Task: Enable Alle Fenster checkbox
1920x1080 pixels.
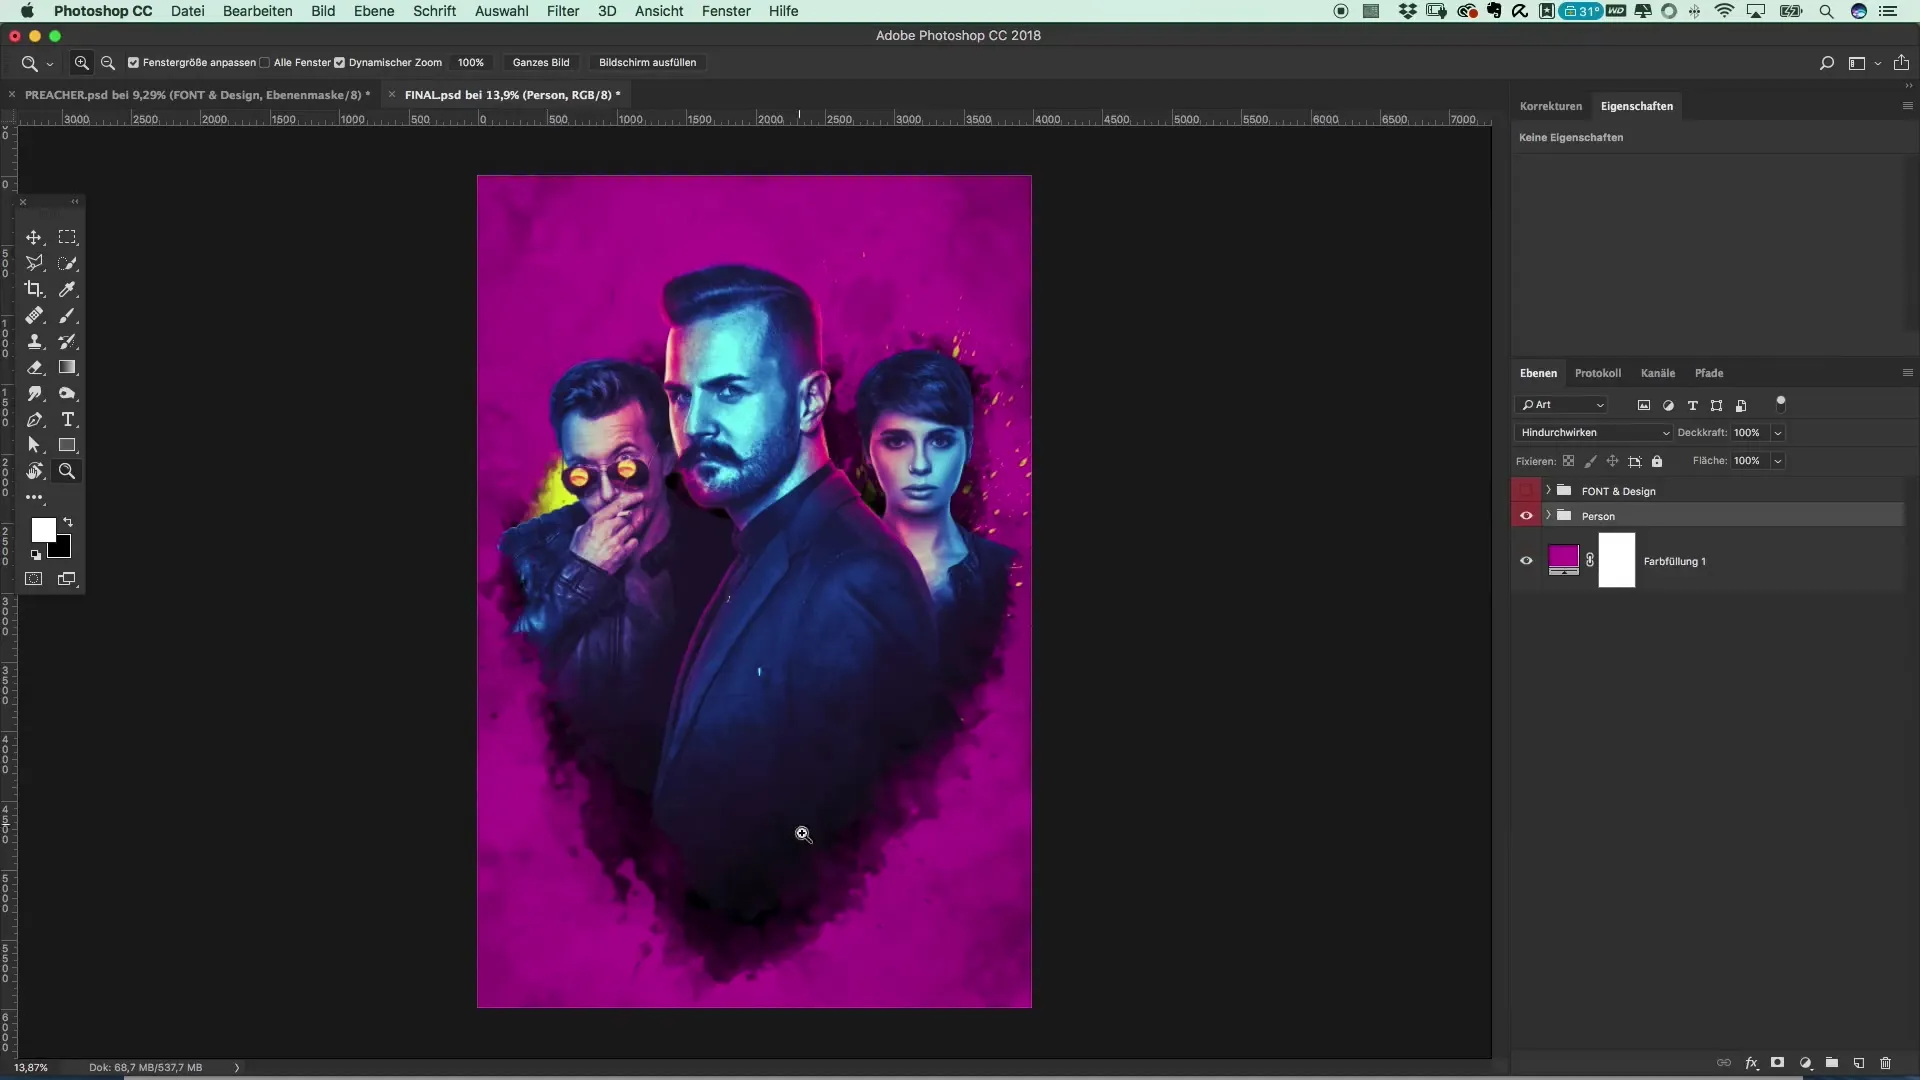Action: (264, 62)
